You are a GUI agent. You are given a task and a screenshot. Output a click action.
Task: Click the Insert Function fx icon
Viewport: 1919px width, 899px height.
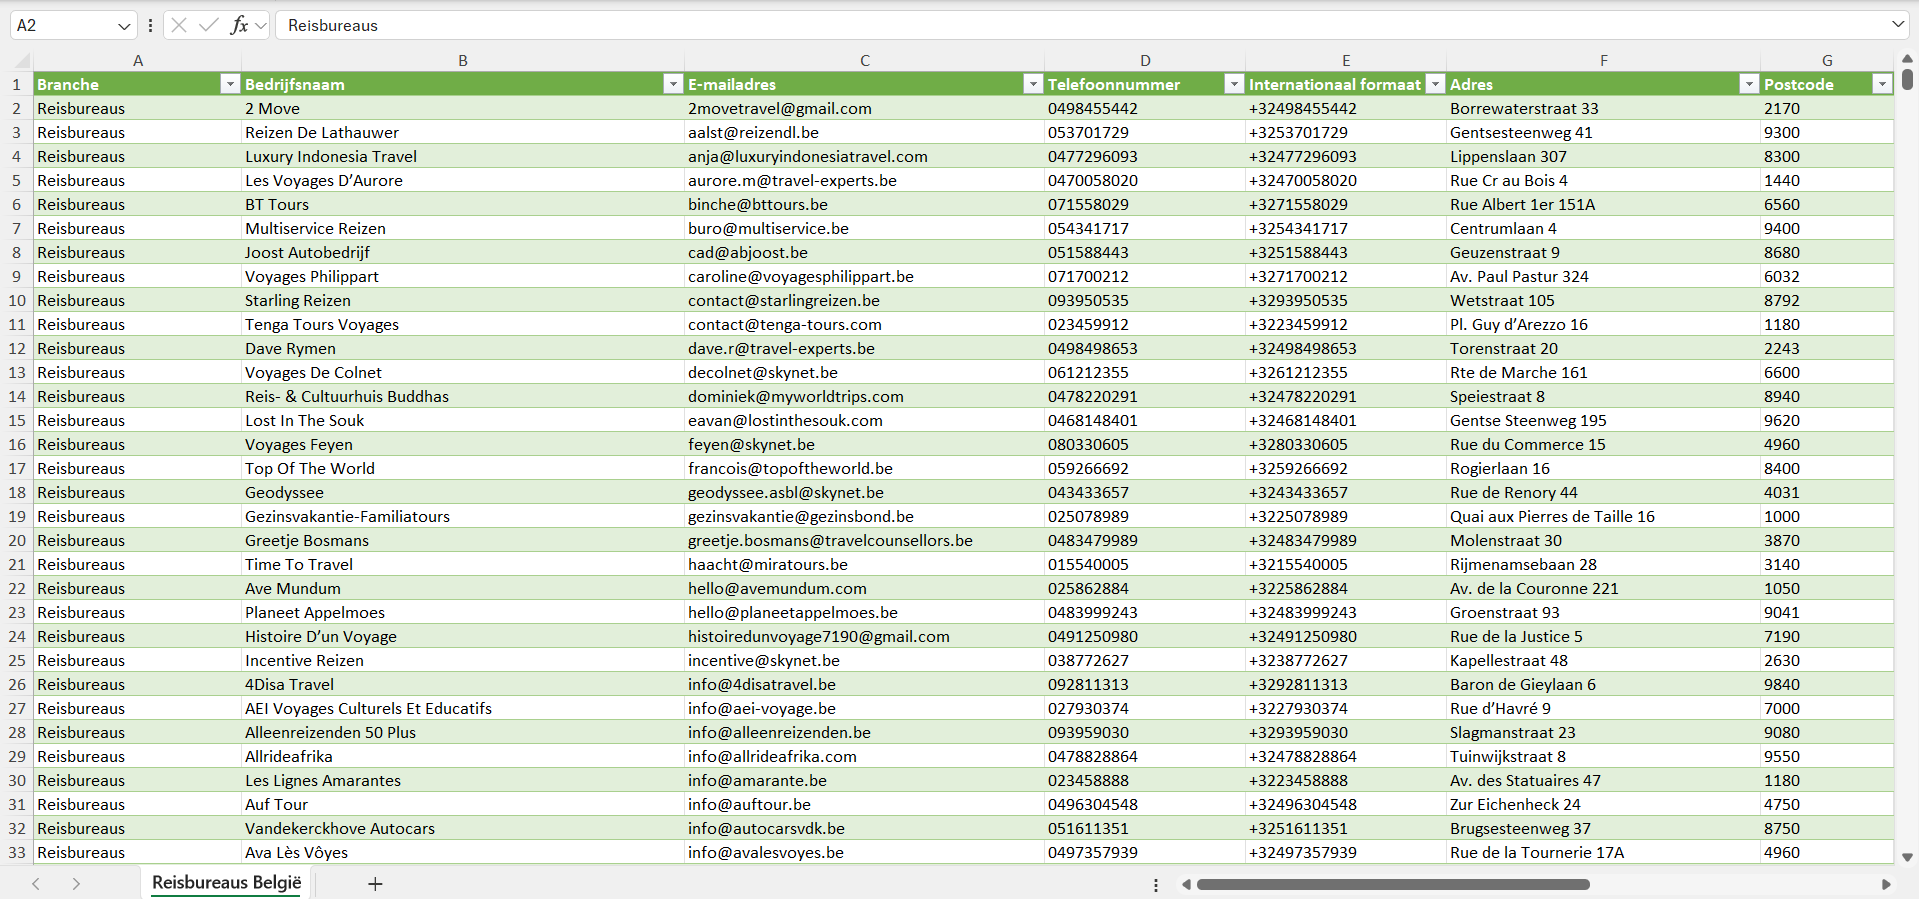point(239,25)
